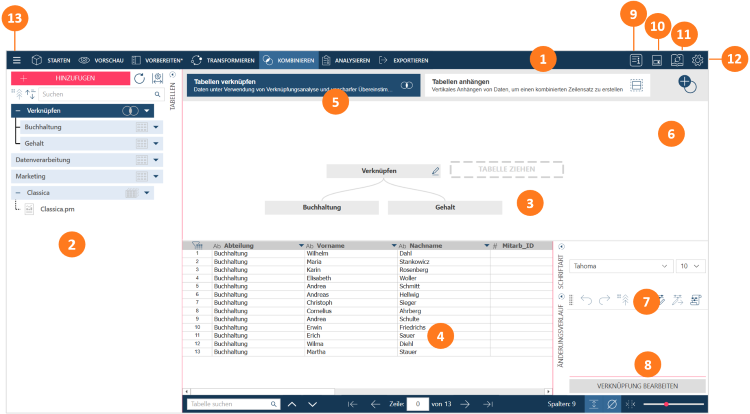Collapse the Tabellen side panel
This screenshot has height=414, width=750.
pos(173,75)
